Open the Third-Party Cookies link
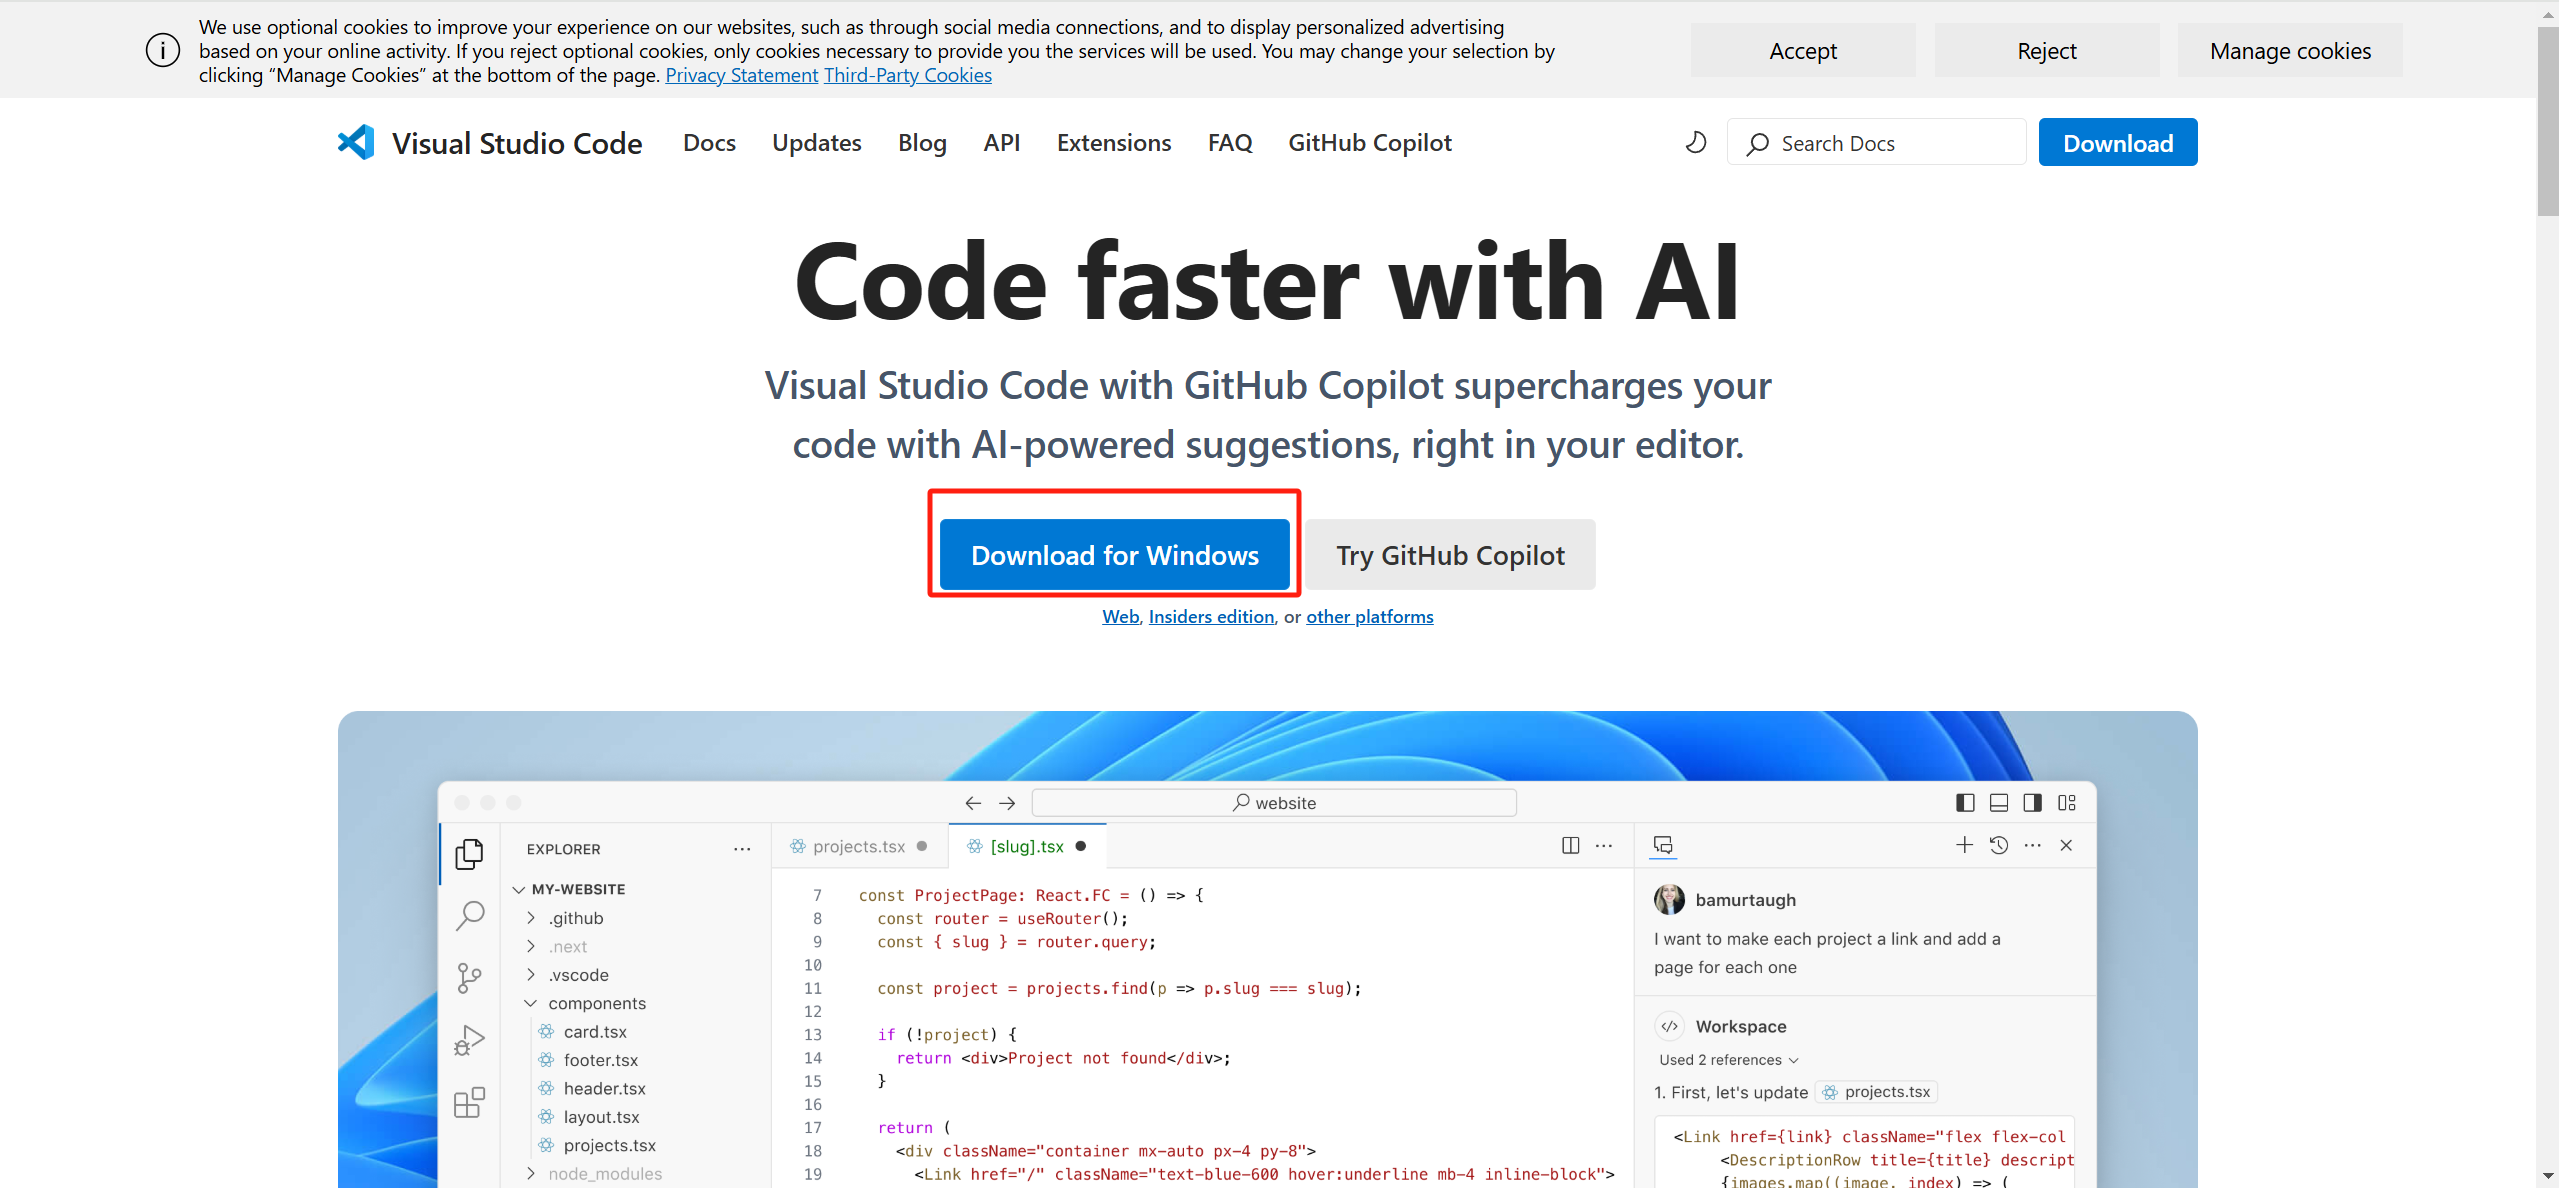Screen dimensions: 2559x1188 click(x=908, y=75)
